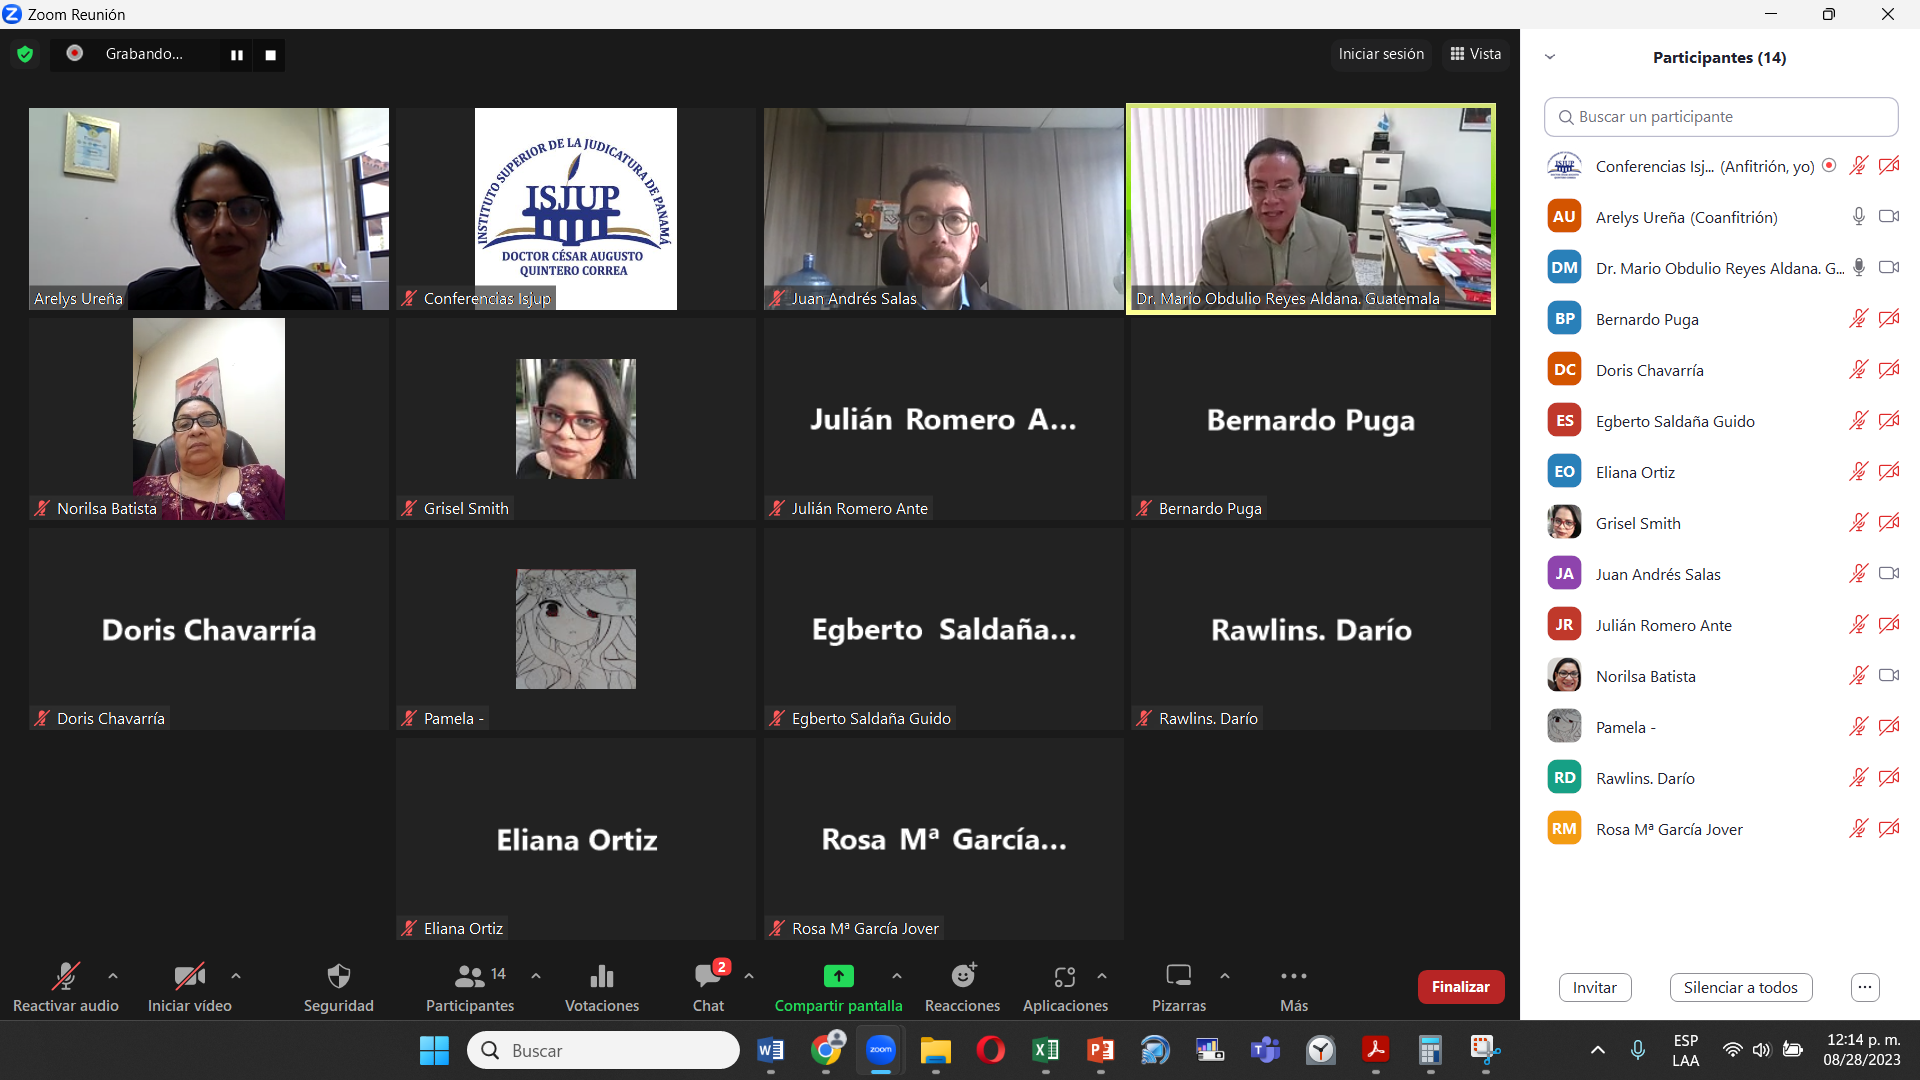Click the green encryption shield icon

[x=25, y=54]
